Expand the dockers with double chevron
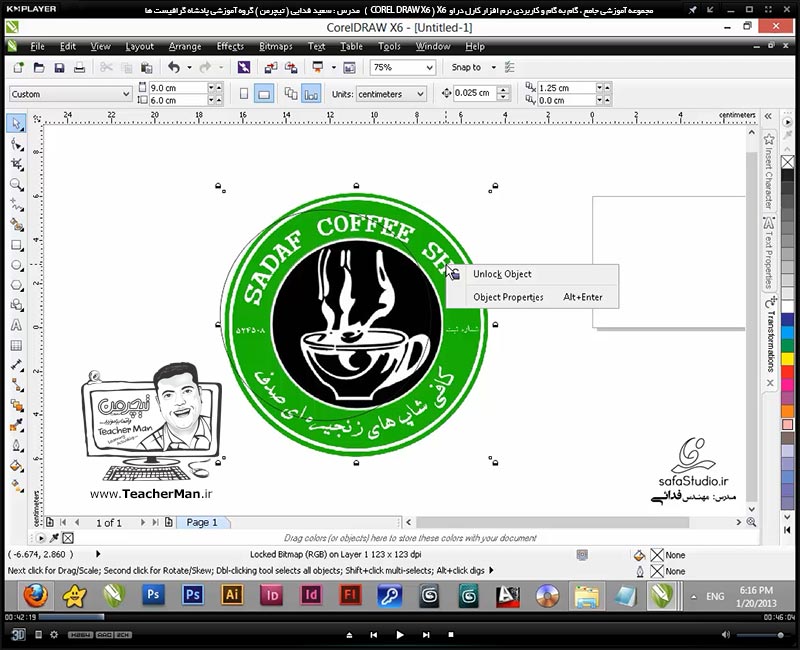 [768, 116]
